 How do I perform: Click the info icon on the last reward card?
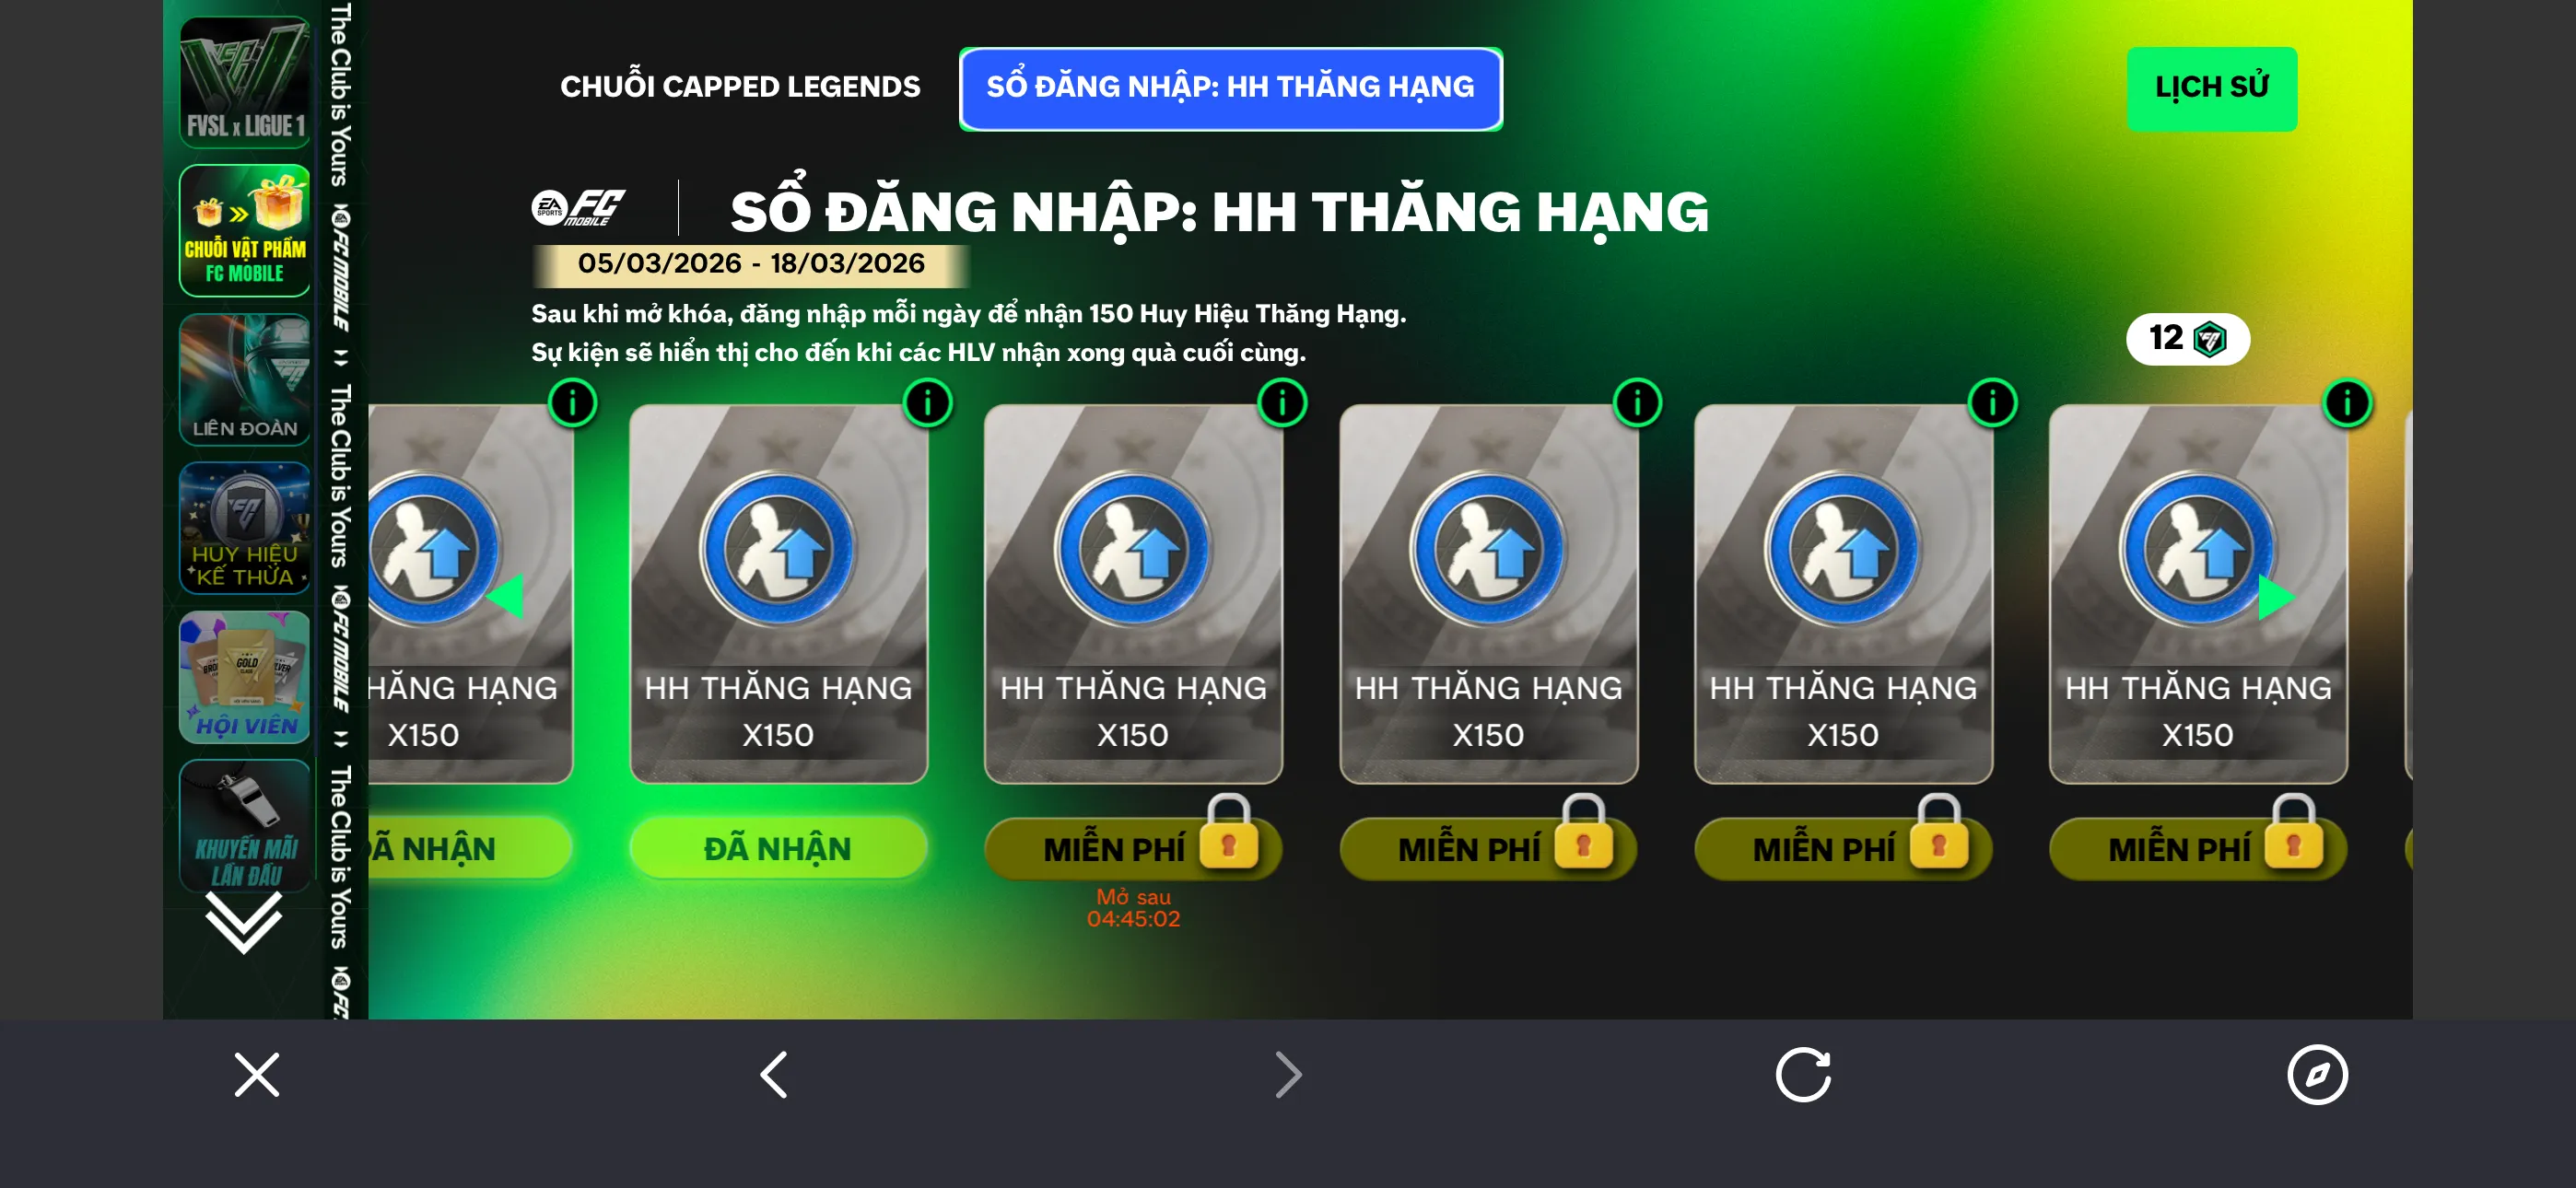coord(2347,403)
